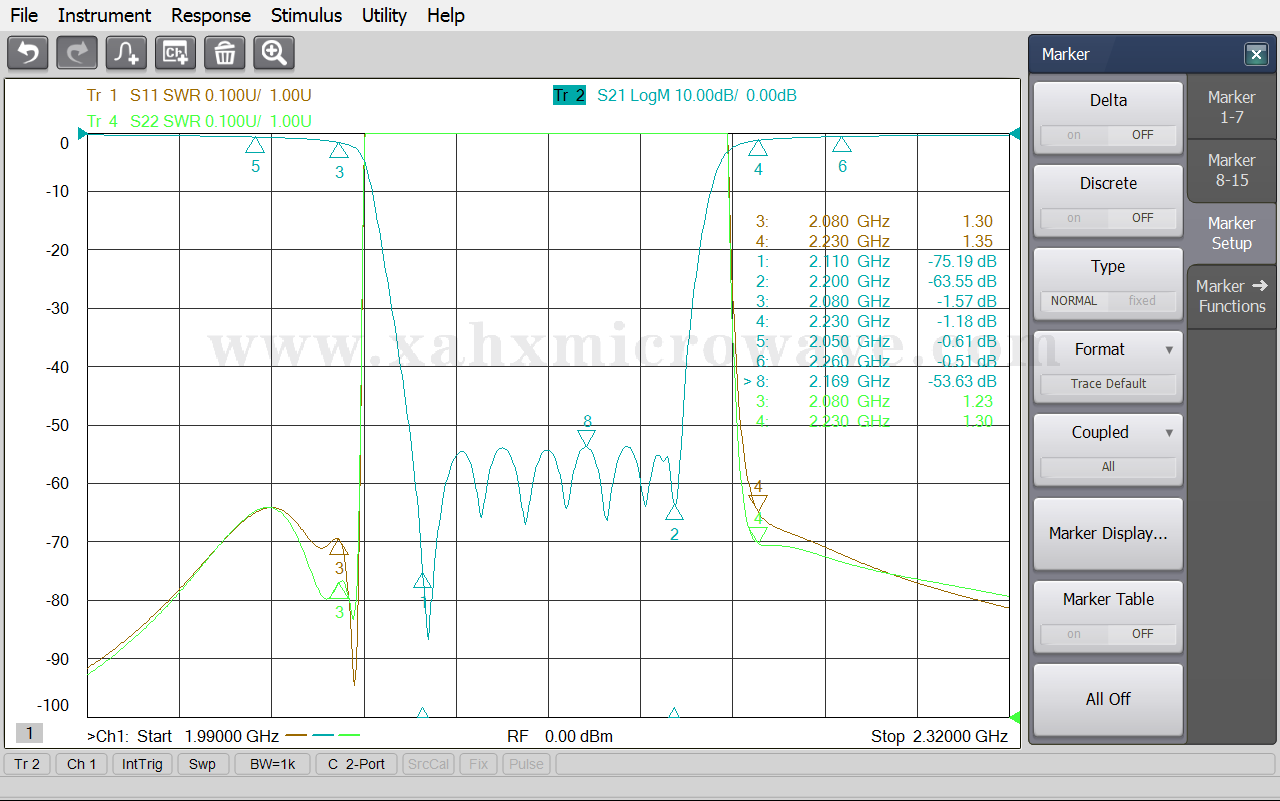Toggle Marker Table on/off switch
The width and height of the screenshot is (1280, 801).
point(1108,634)
